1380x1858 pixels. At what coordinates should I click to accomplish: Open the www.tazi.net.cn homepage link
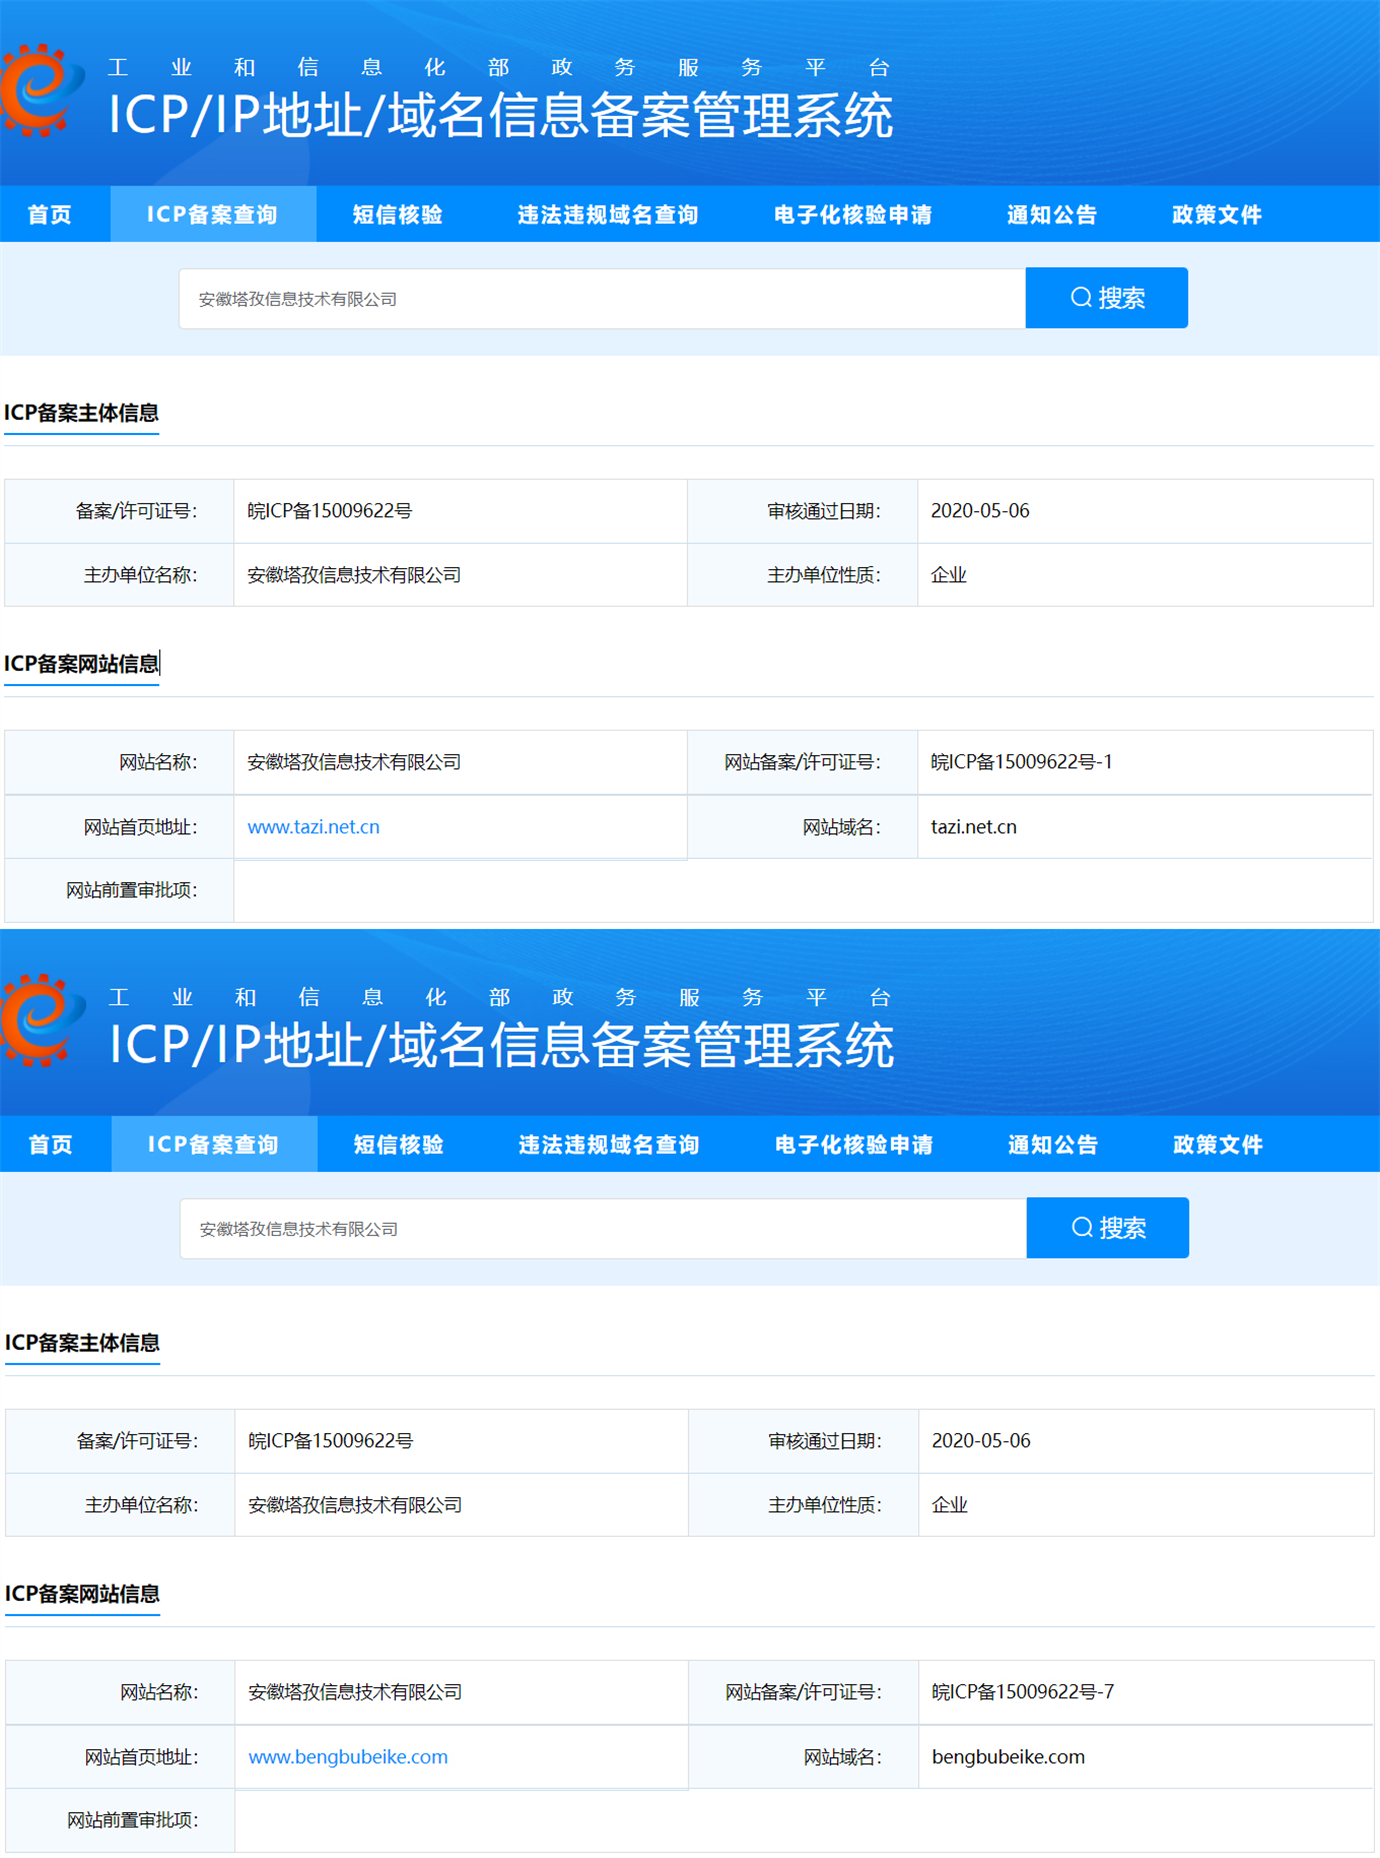tap(313, 827)
